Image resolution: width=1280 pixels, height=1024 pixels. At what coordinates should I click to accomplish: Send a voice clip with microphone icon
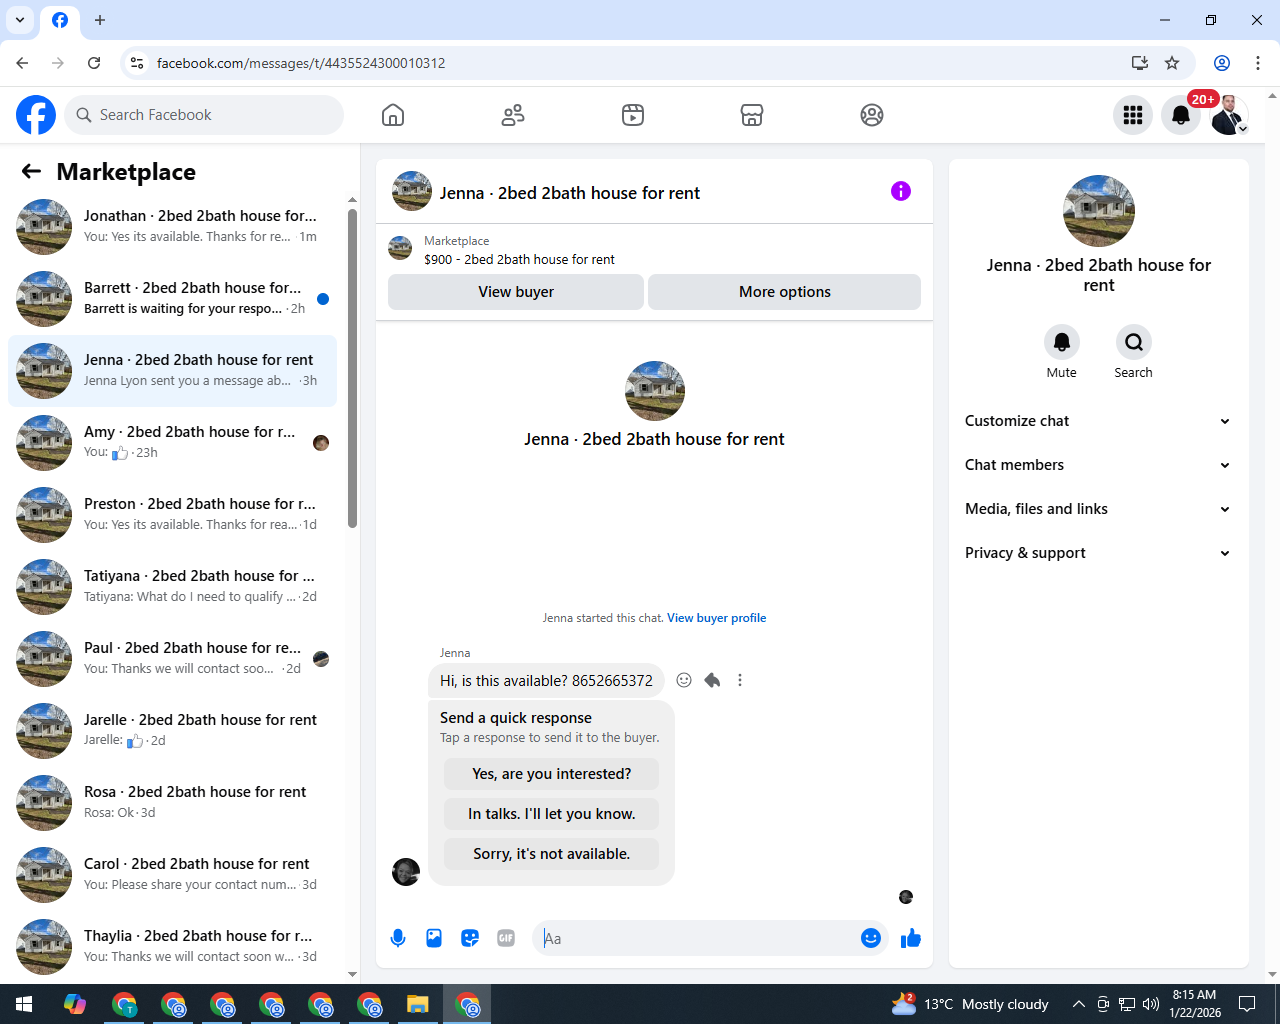(x=398, y=938)
